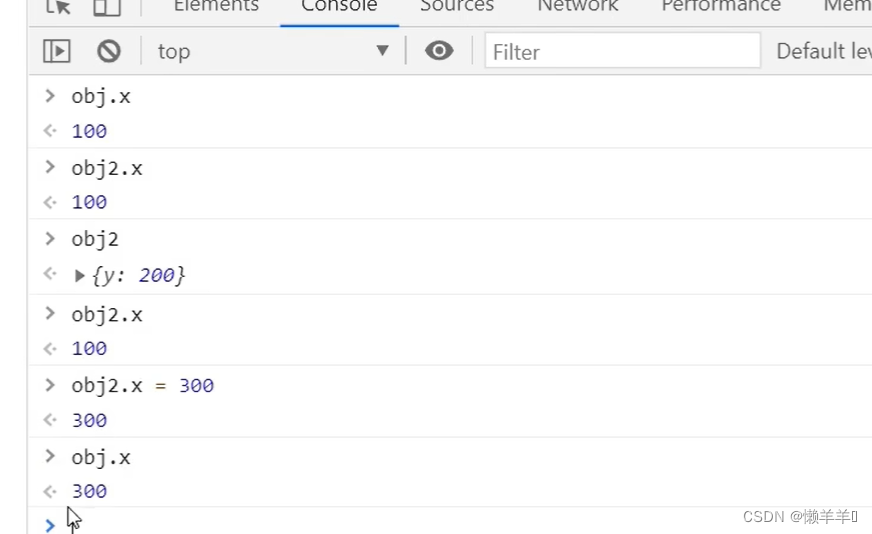Click the first 'obj.x' command entry
This screenshot has width=872, height=534.
point(101,97)
